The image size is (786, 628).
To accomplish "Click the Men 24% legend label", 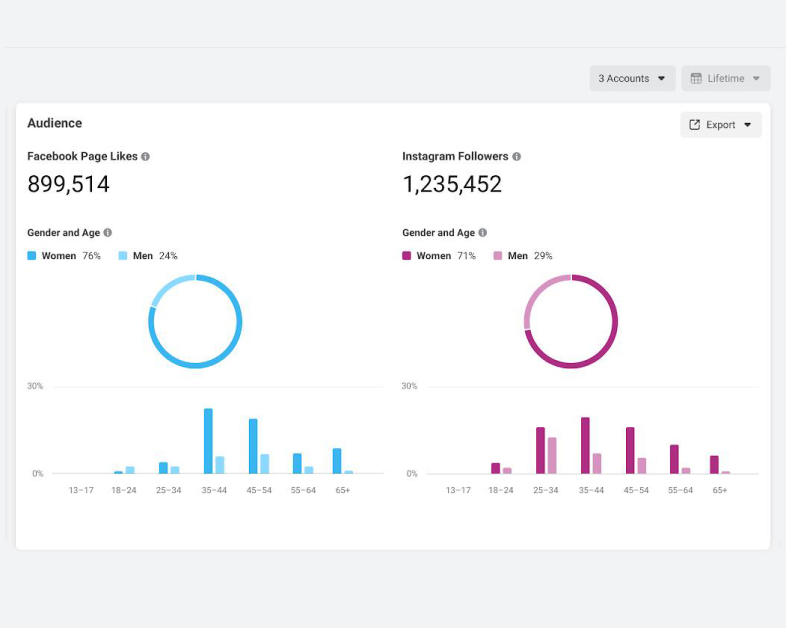I will pyautogui.click(x=155, y=256).
